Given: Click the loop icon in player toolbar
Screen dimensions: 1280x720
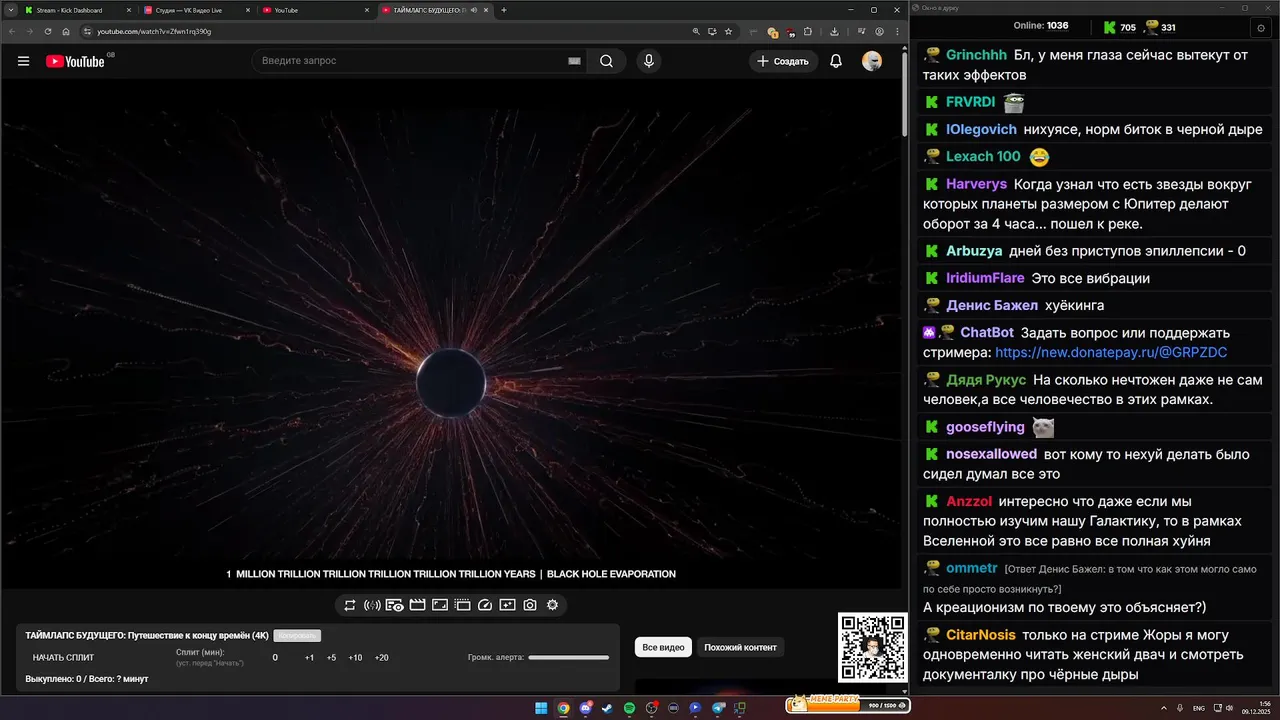Looking at the screenshot, I should tap(350, 605).
